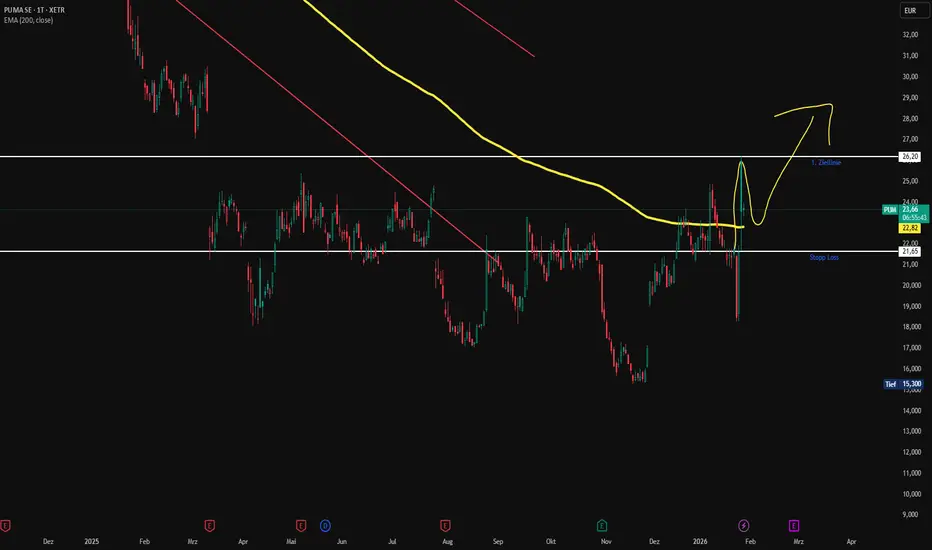Open the purple upcoming earnings marker
The image size is (932, 550).
(794, 526)
